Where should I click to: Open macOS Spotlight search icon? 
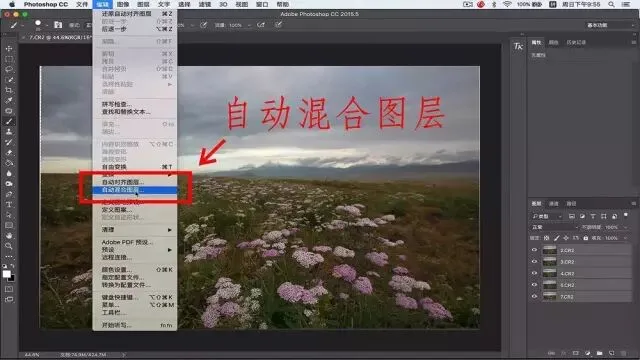point(611,4)
